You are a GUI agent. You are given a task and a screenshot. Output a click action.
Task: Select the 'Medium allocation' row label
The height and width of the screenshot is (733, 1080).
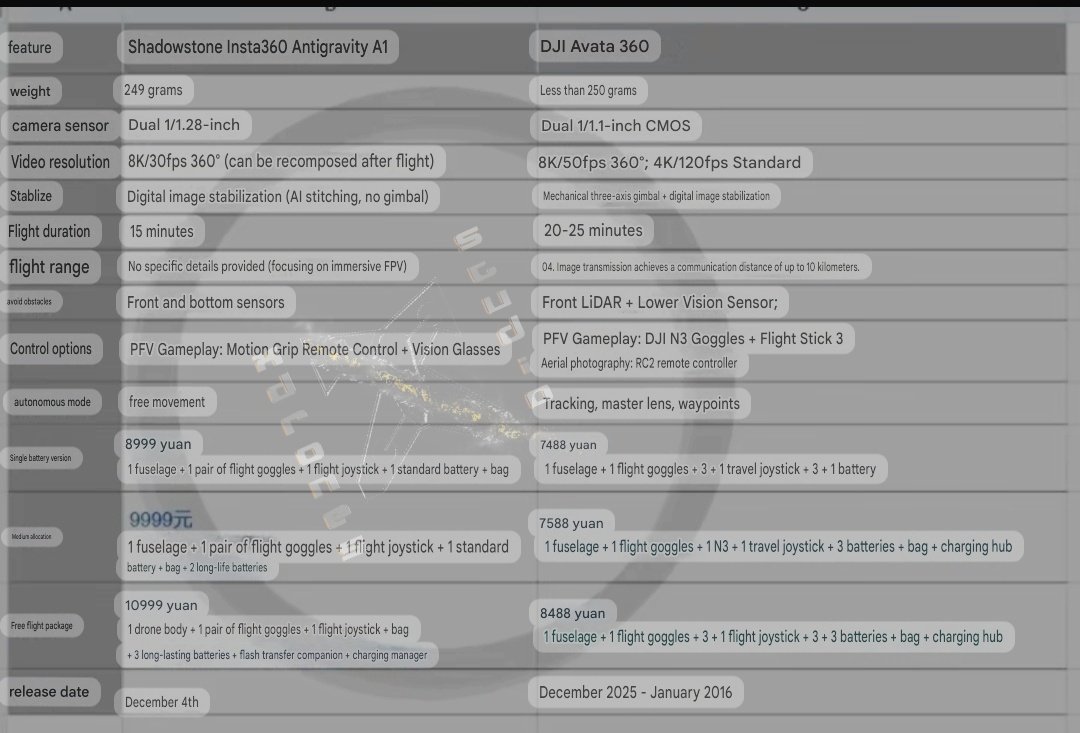coord(31,536)
